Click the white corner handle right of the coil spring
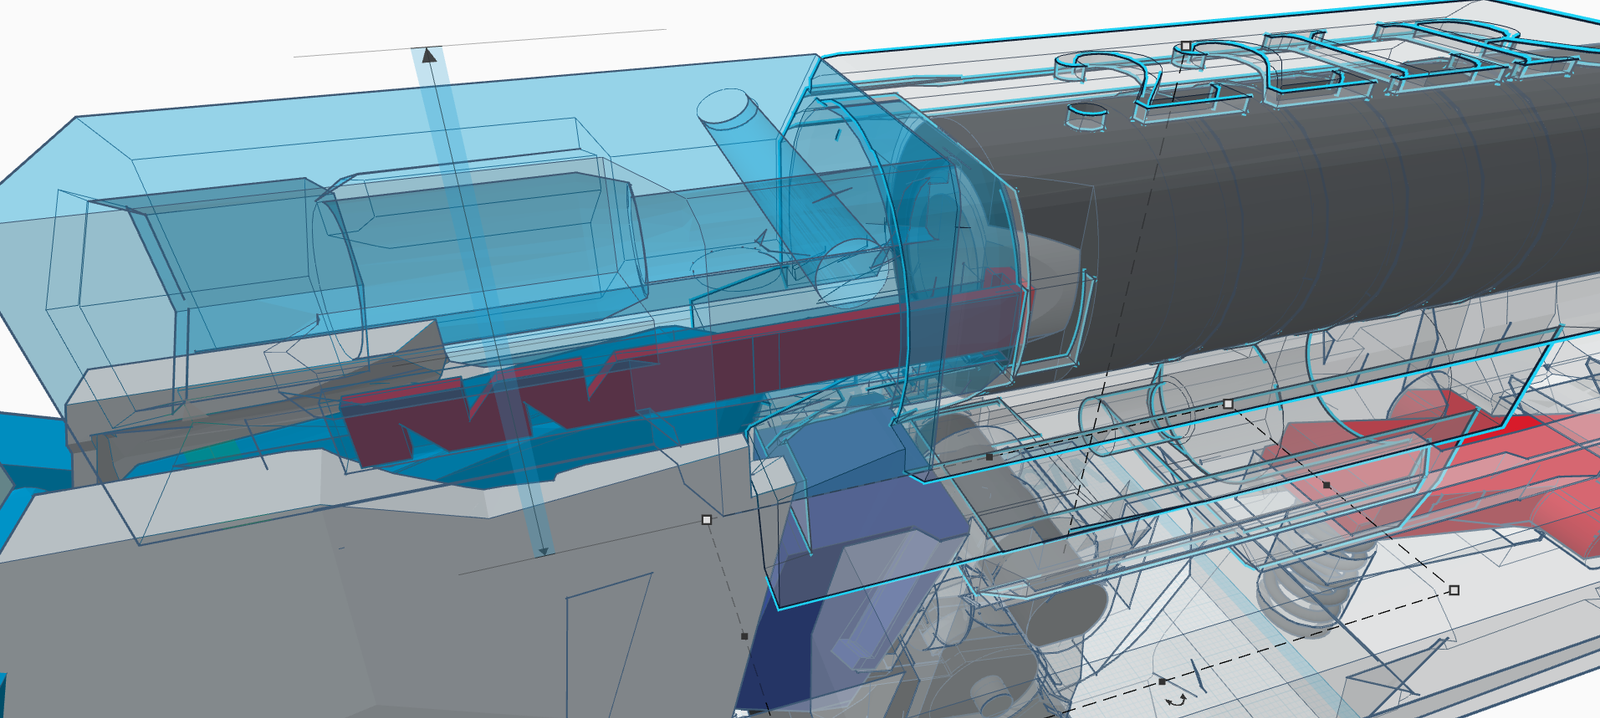This screenshot has height=718, width=1600. pyautogui.click(x=1454, y=590)
